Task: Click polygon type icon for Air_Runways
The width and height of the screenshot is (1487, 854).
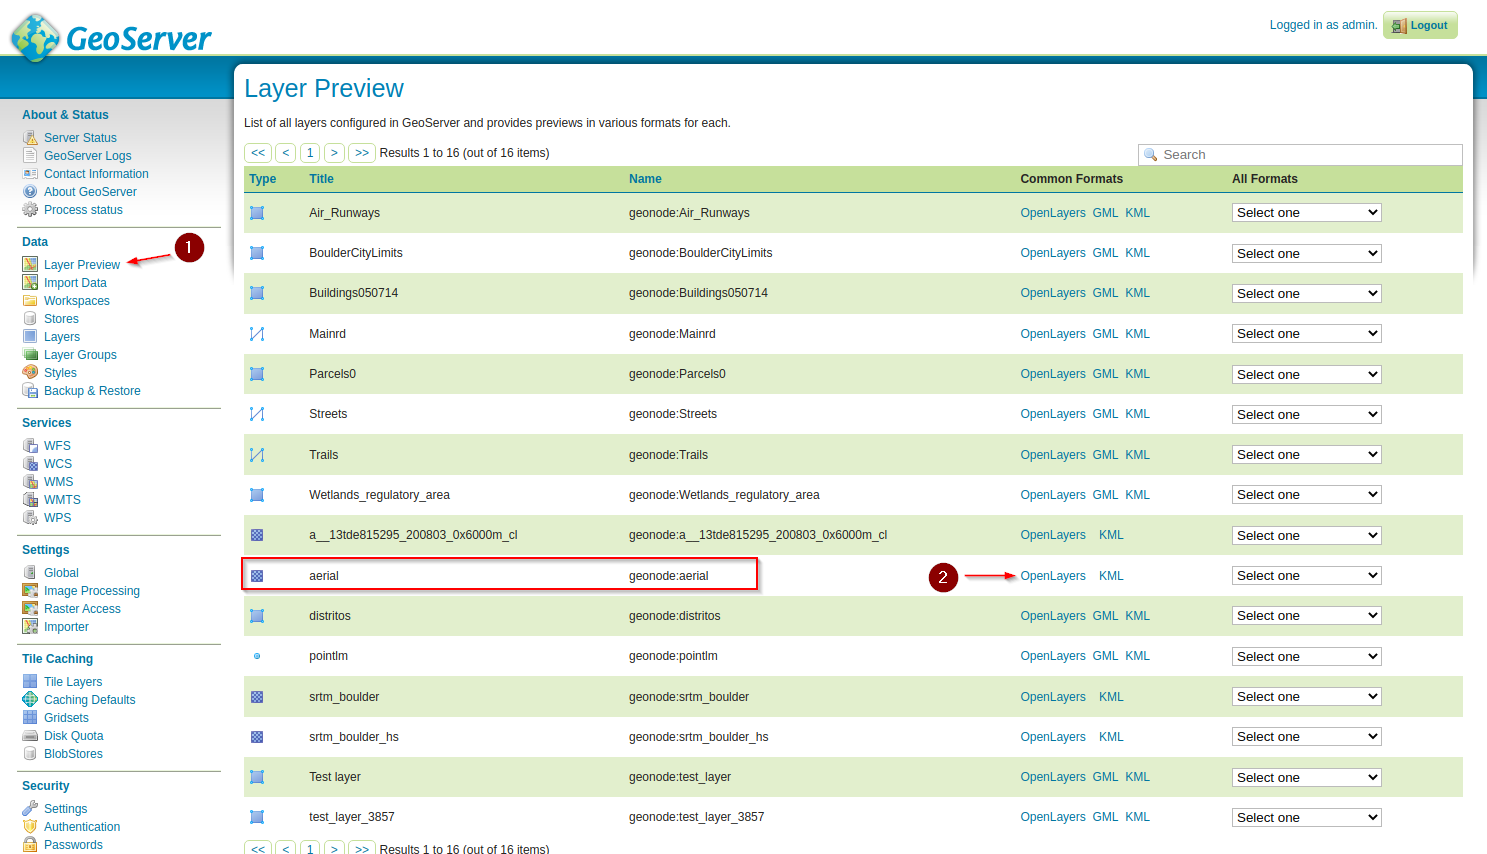Action: click(257, 213)
